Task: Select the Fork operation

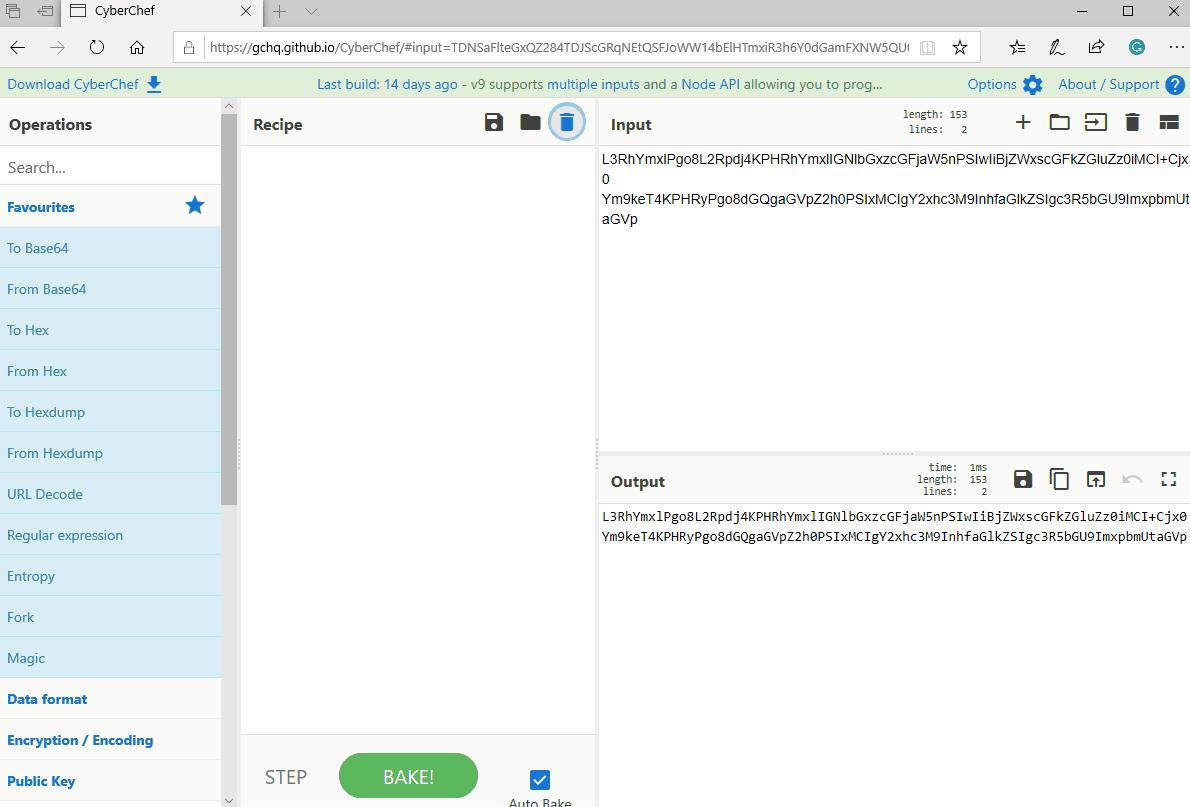Action: [110, 617]
